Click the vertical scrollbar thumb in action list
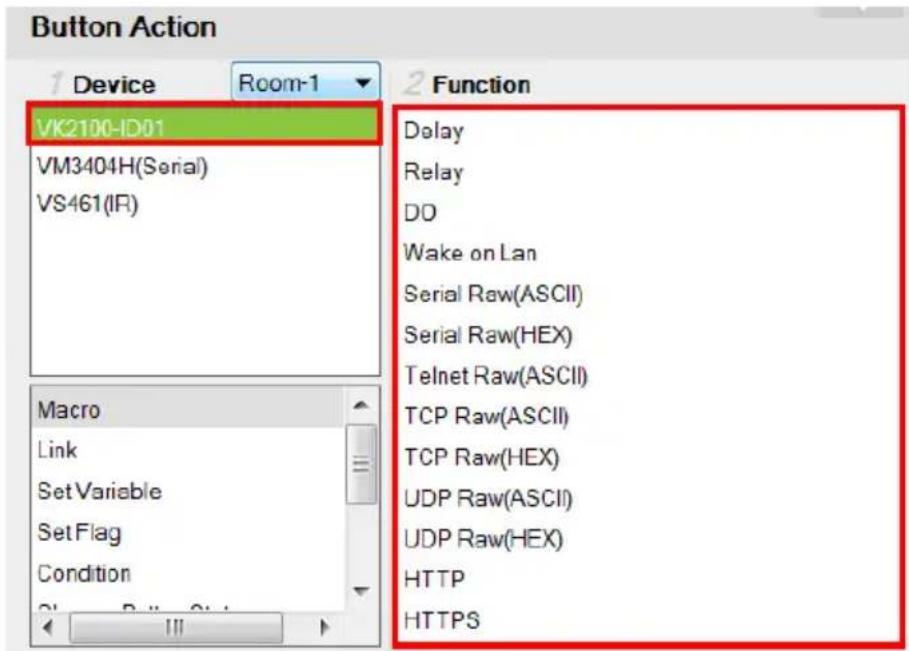This screenshot has height=651, width=909. (361, 464)
